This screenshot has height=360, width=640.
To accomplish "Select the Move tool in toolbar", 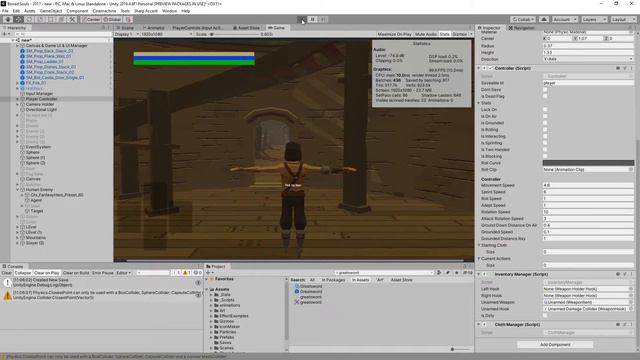I will pyautogui.click(x=19, y=19).
